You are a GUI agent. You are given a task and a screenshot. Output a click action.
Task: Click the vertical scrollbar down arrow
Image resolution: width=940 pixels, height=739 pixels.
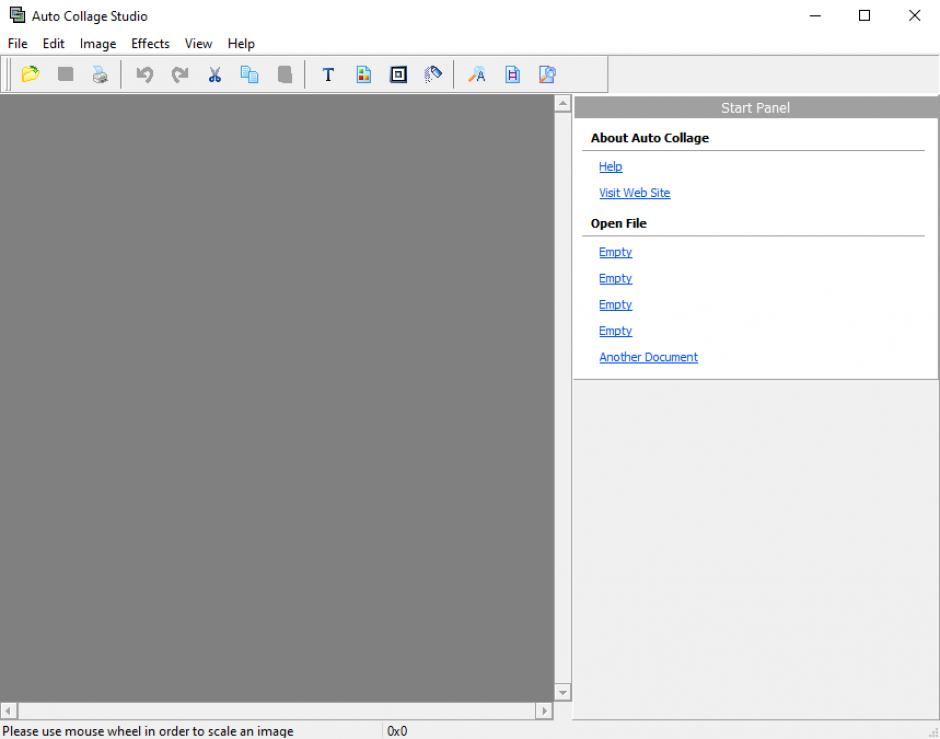click(562, 692)
